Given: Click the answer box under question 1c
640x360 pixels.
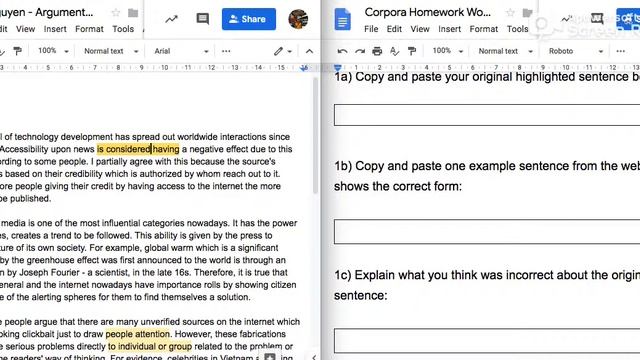Looking at the screenshot, I should (487, 340).
